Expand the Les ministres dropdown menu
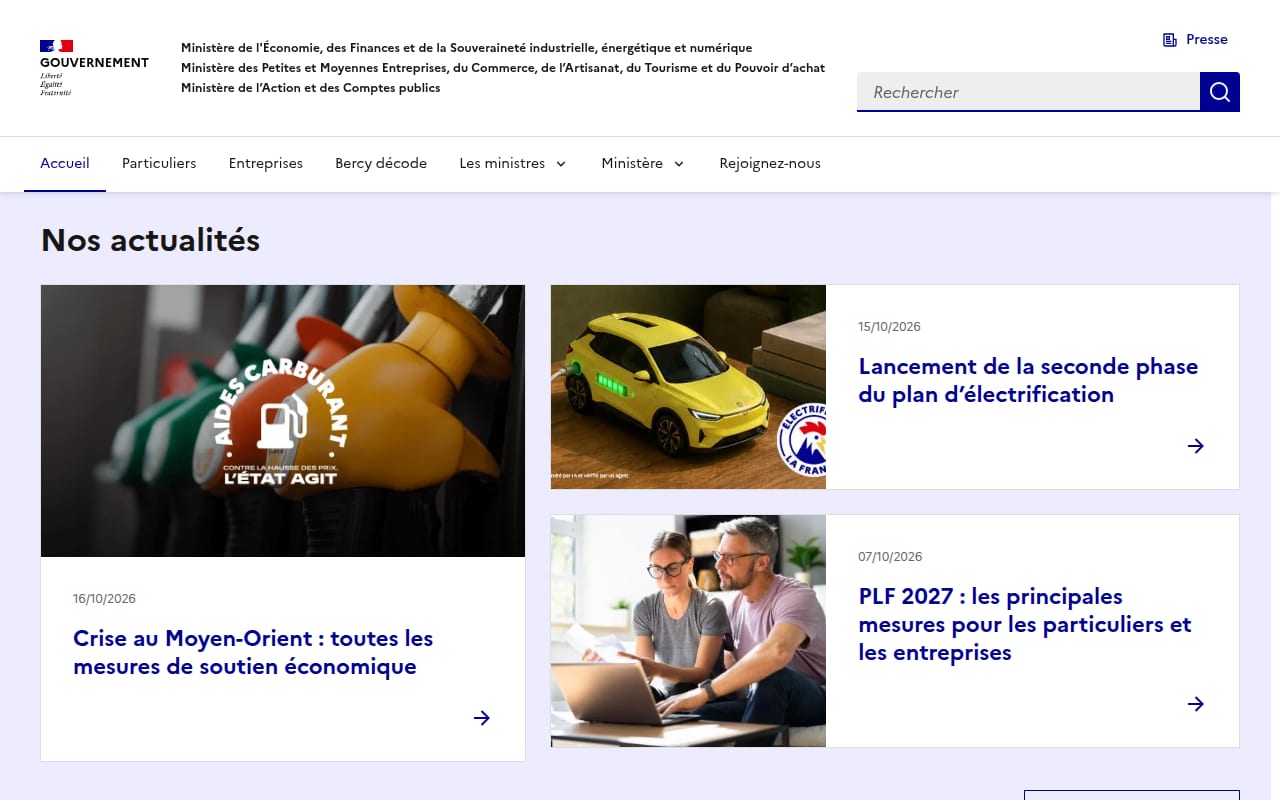This screenshot has width=1280, height=800. pyautogui.click(x=513, y=163)
